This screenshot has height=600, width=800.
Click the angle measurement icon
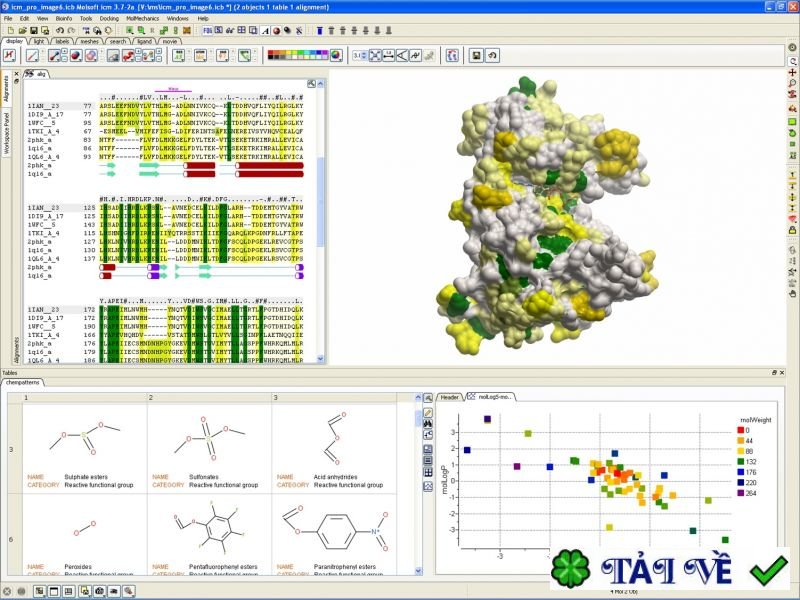[402, 55]
